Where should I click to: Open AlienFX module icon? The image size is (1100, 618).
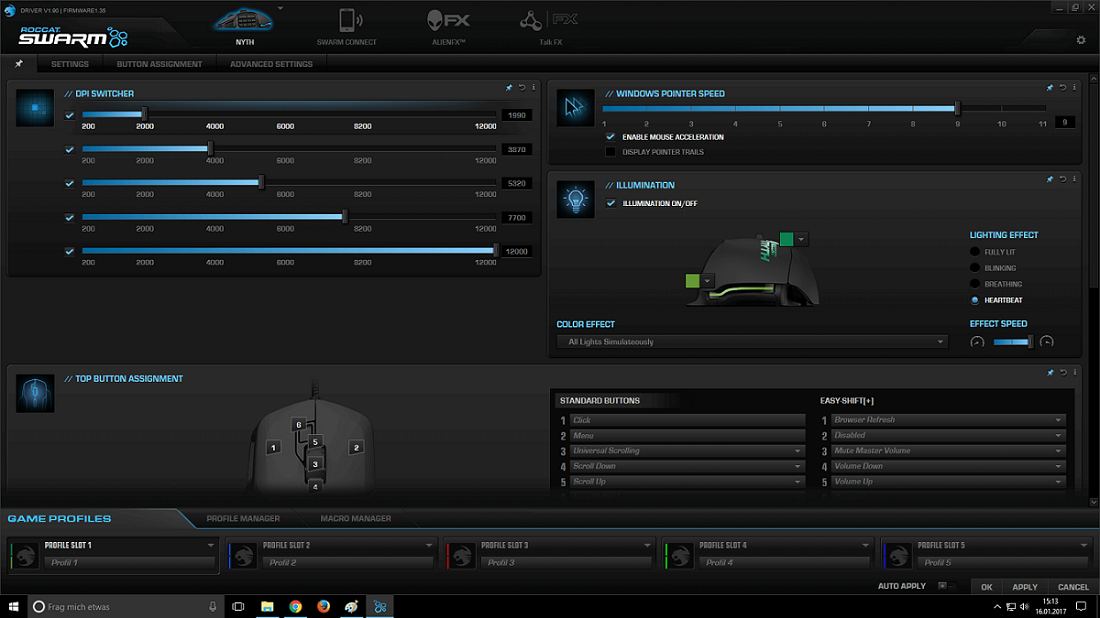tap(448, 20)
